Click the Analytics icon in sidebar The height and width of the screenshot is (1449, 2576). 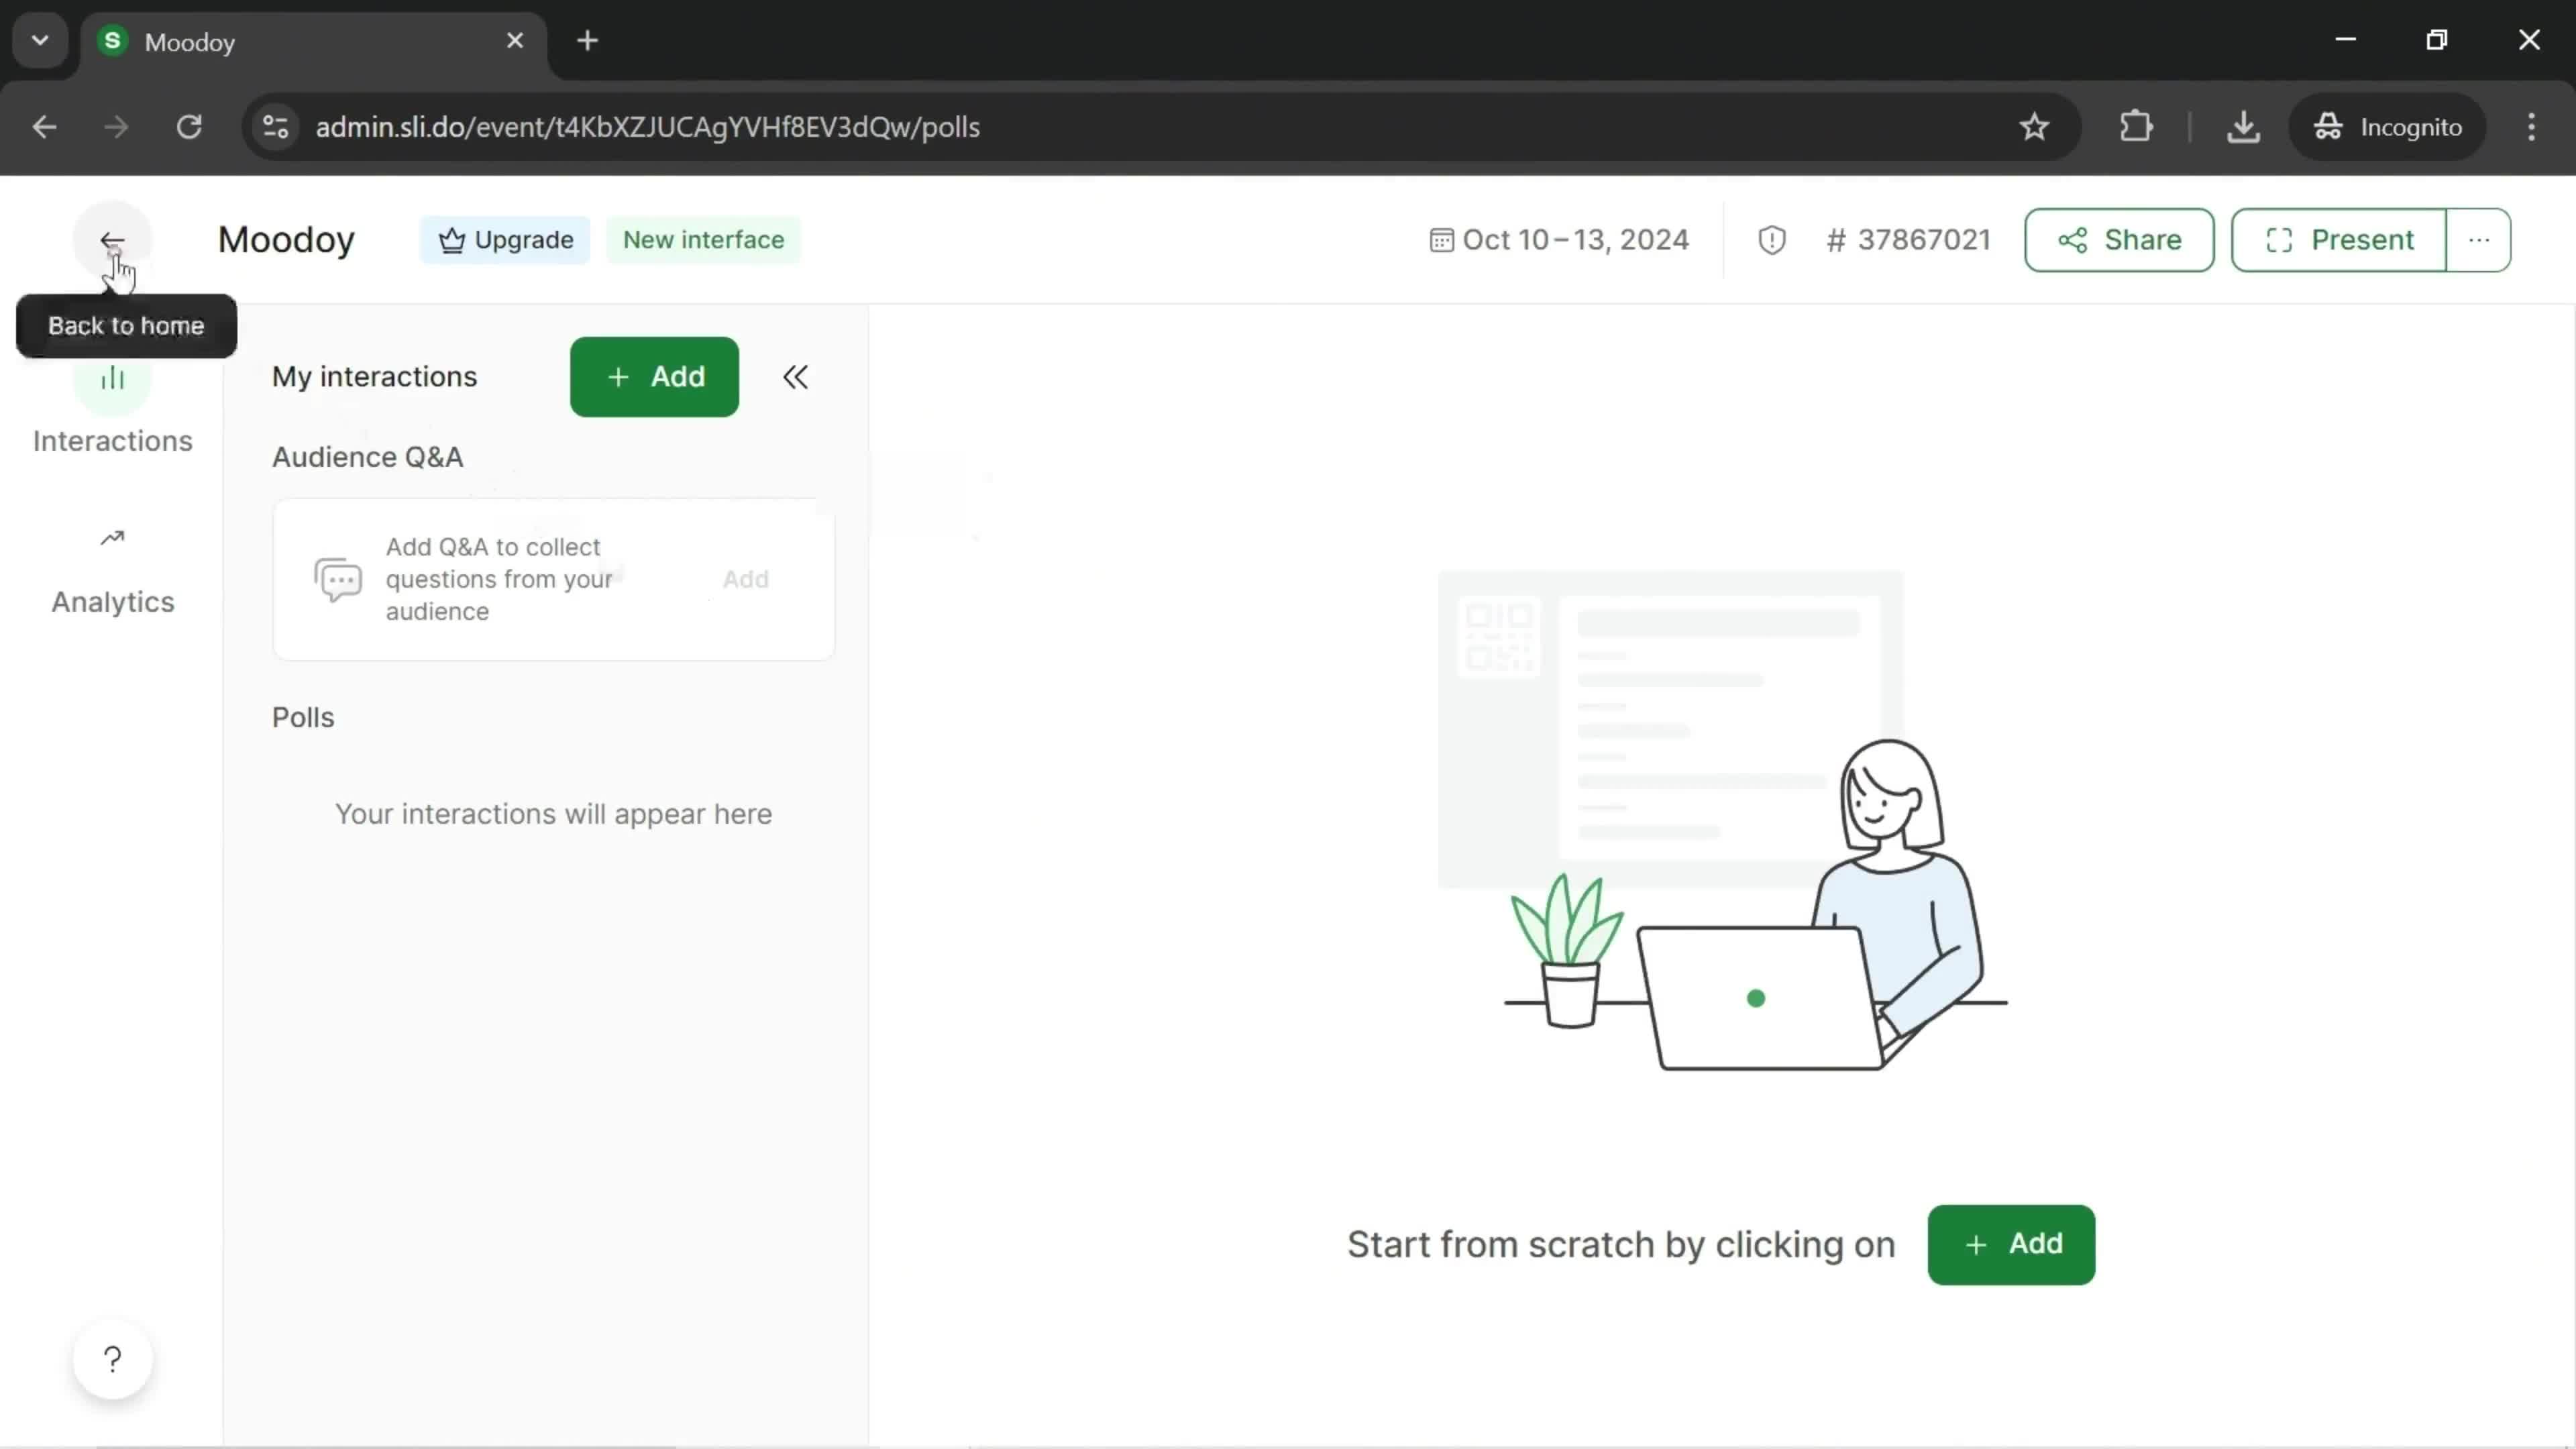pyautogui.click(x=111, y=539)
